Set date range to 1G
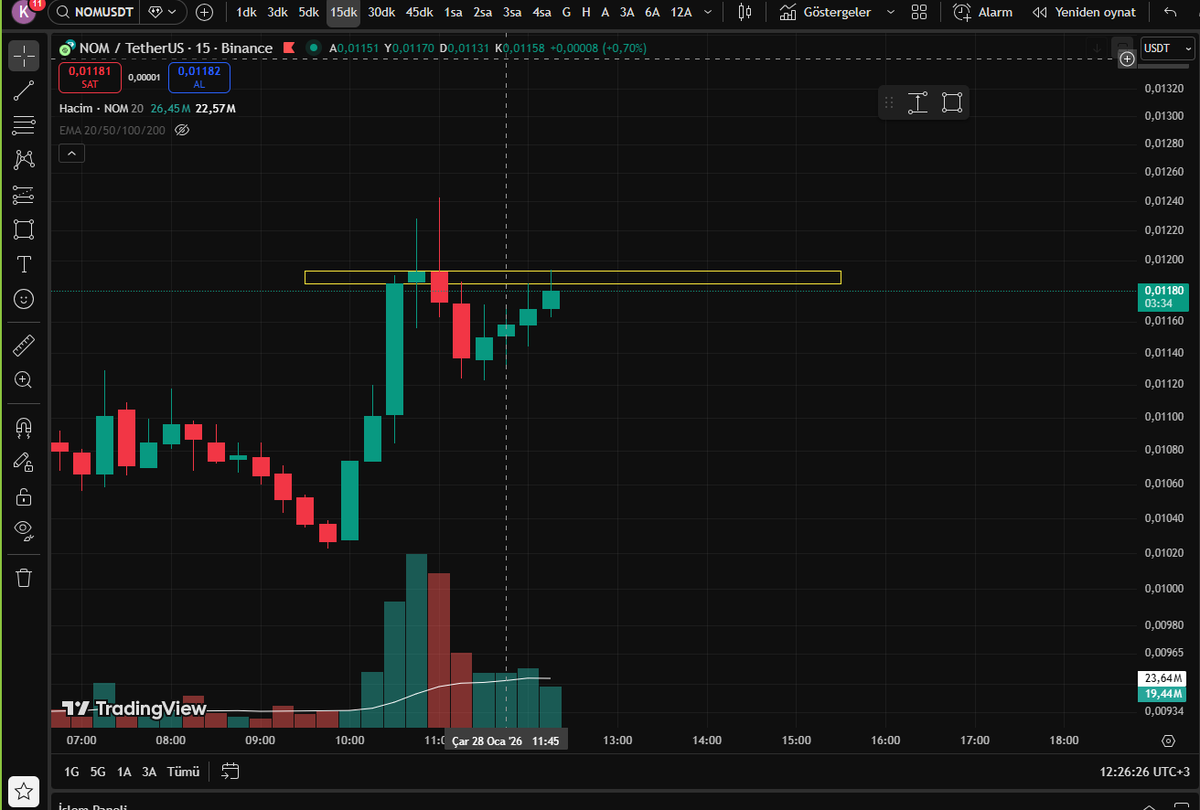Screen dimensions: 1200x810 pos(72,771)
